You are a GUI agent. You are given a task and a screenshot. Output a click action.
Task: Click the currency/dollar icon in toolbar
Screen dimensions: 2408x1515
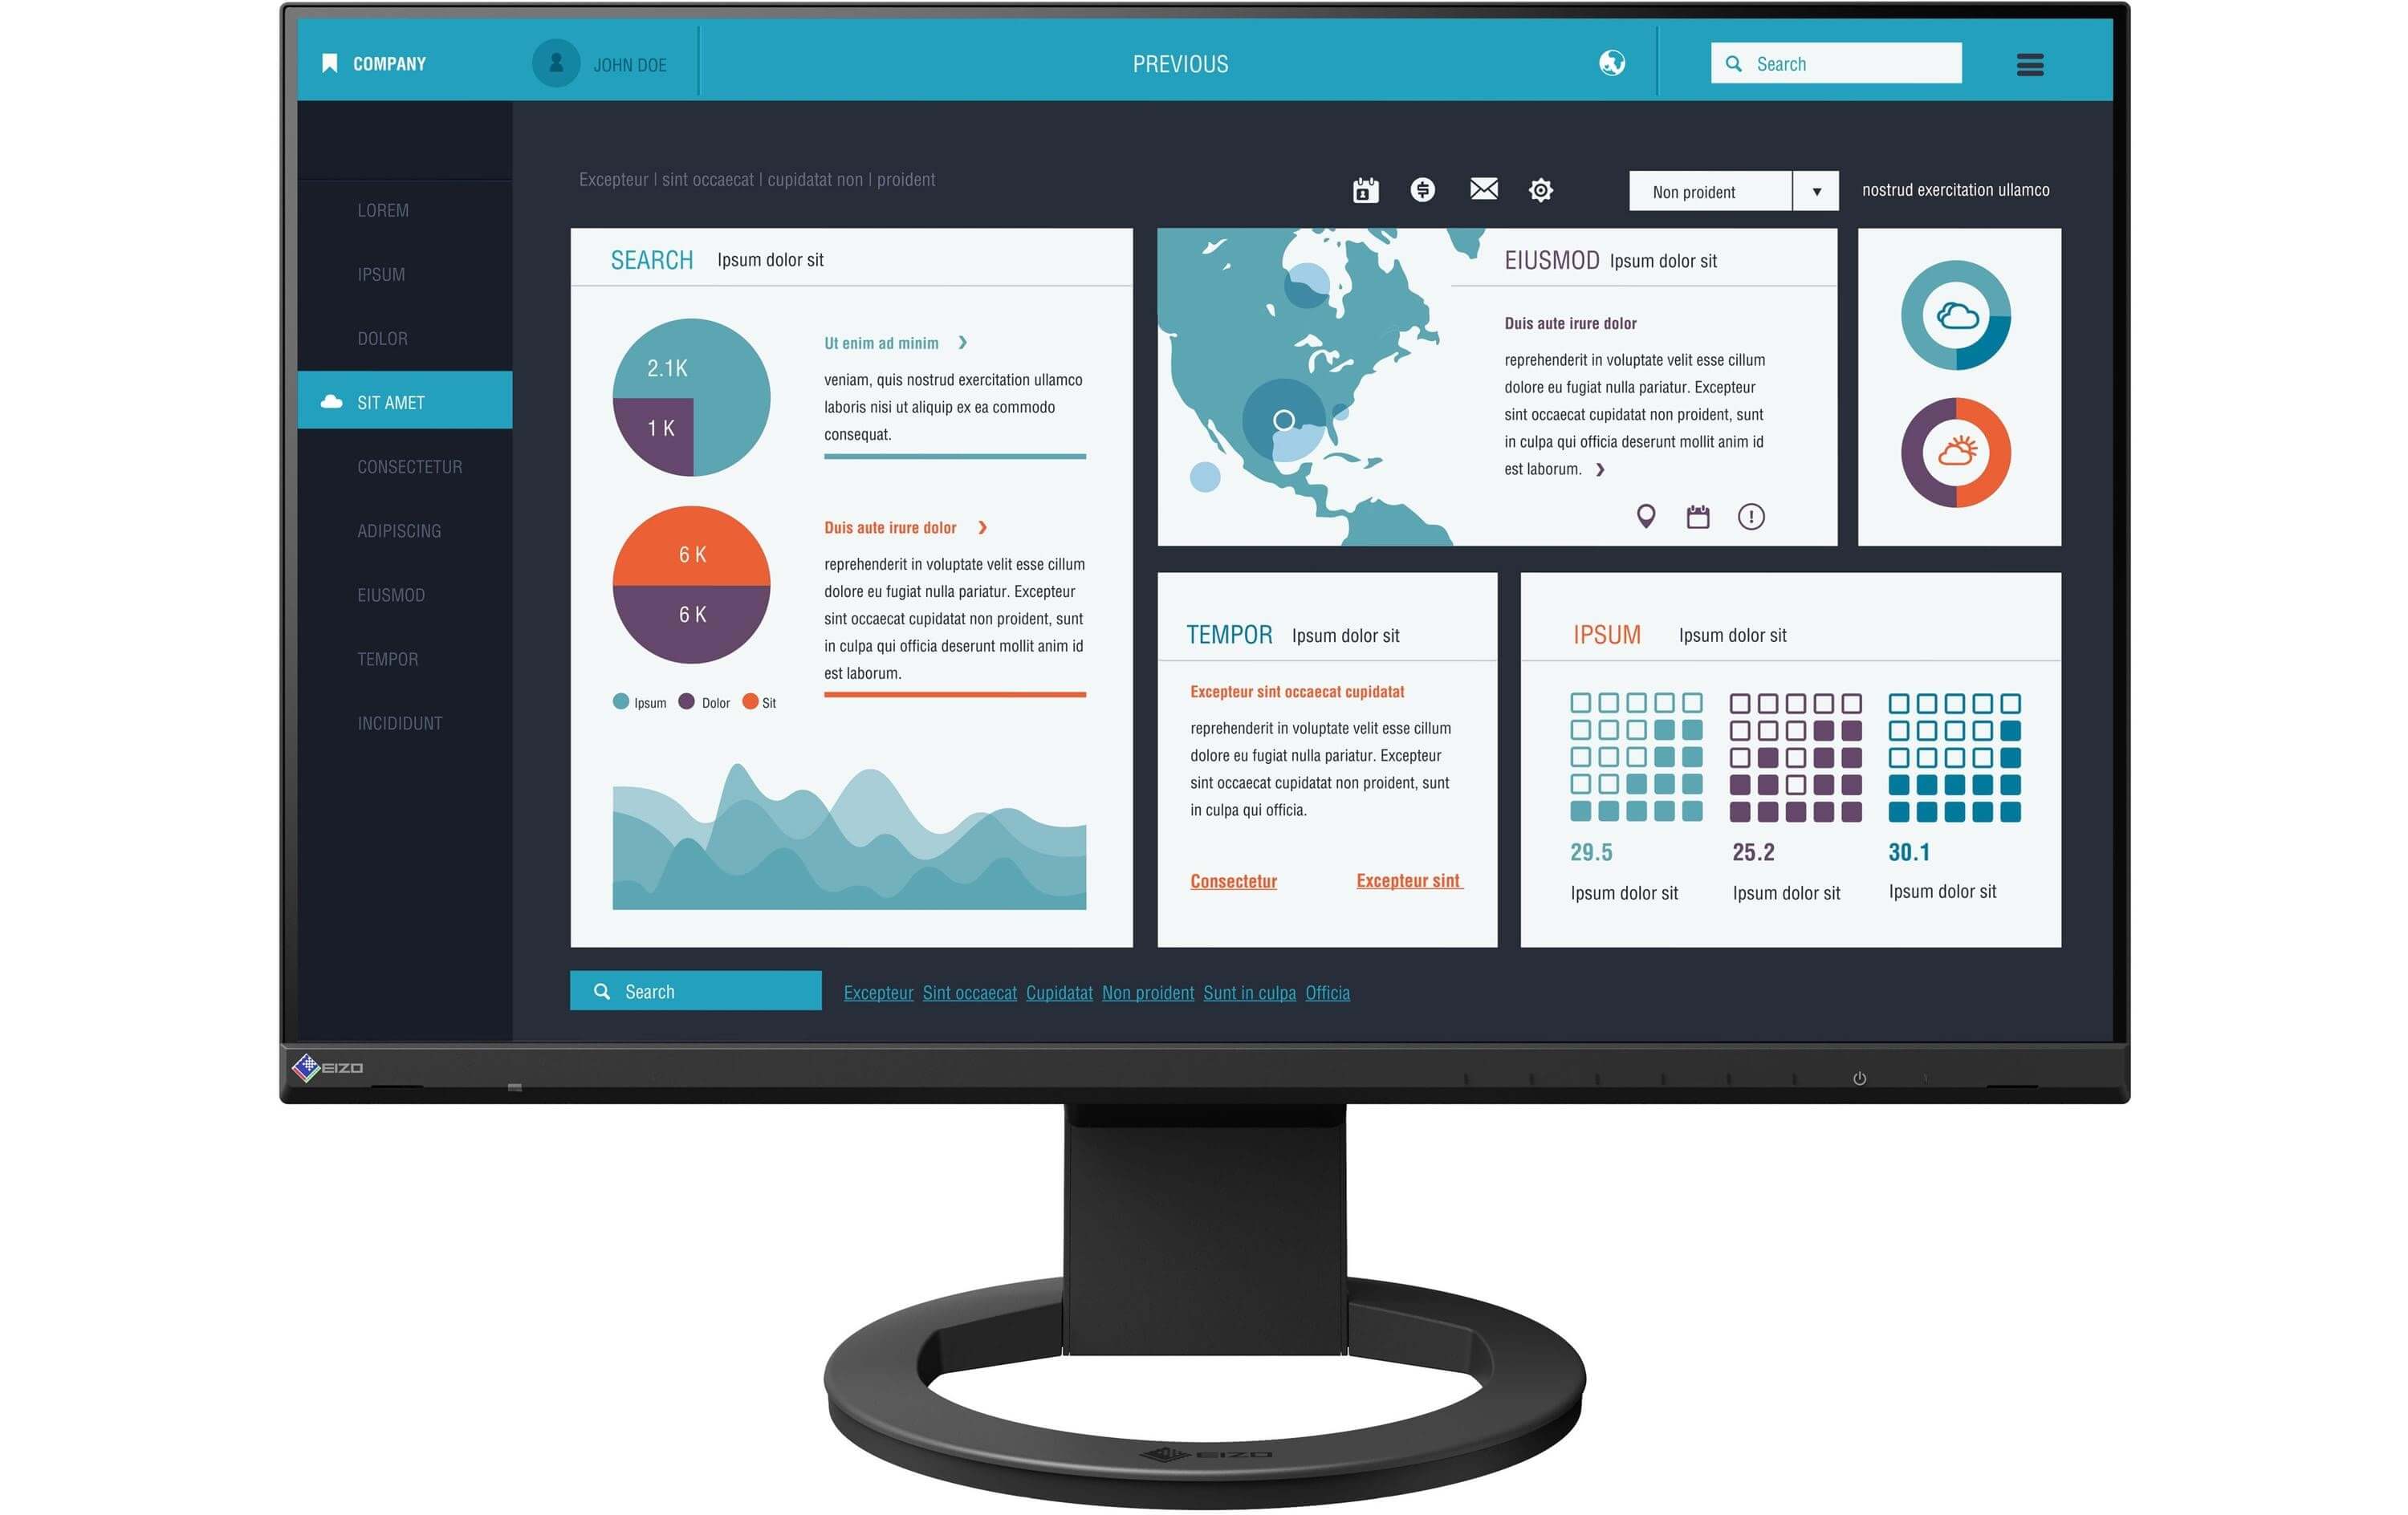1422,189
